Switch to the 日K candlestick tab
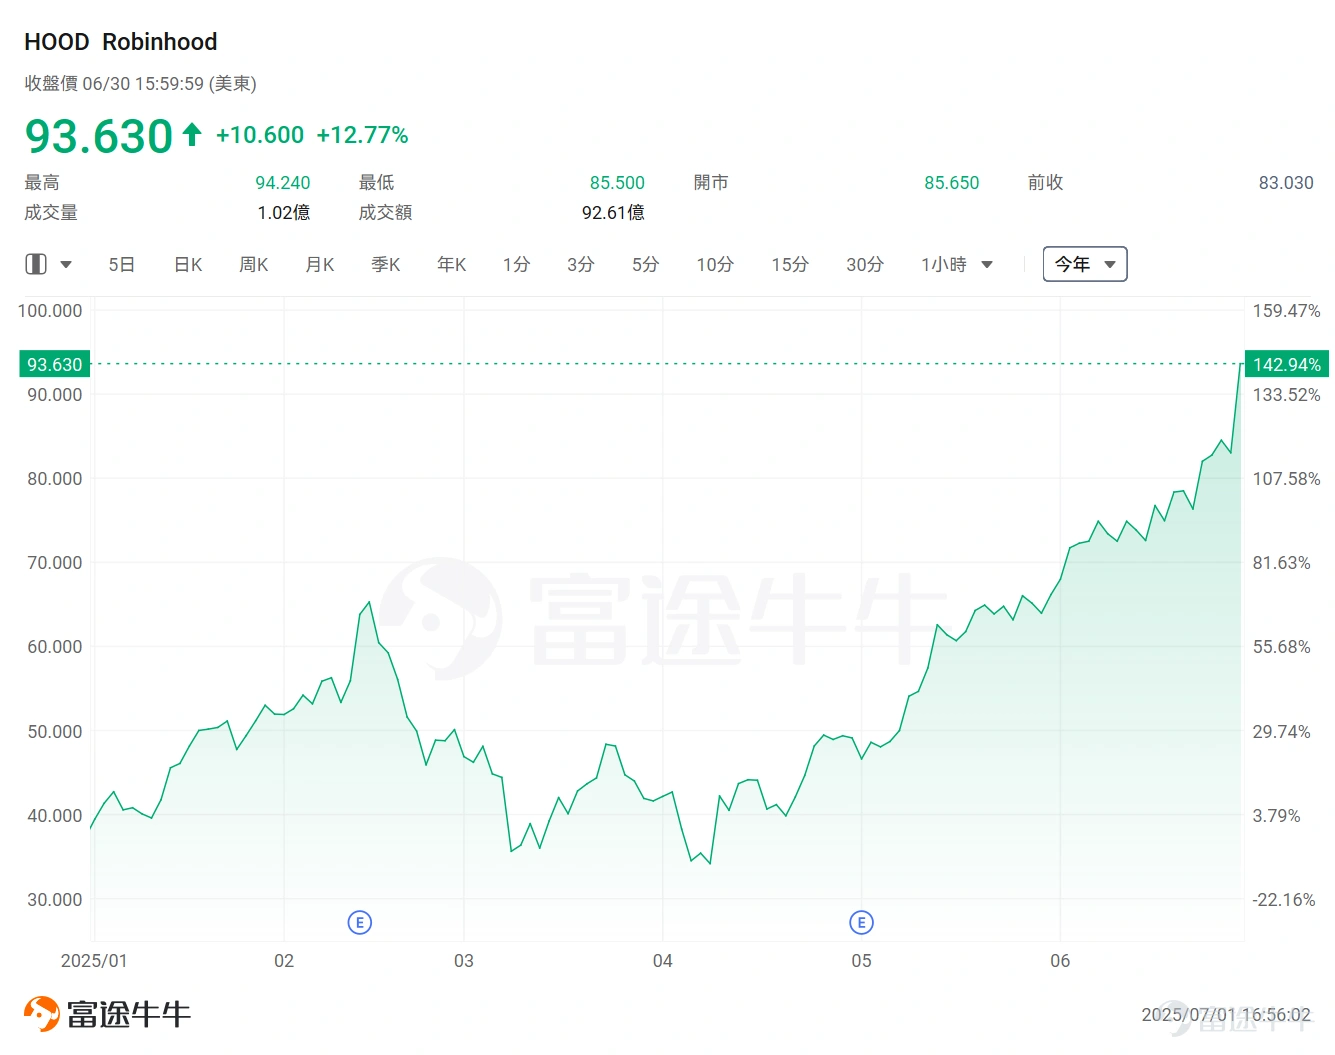The image size is (1335, 1055). 187,264
